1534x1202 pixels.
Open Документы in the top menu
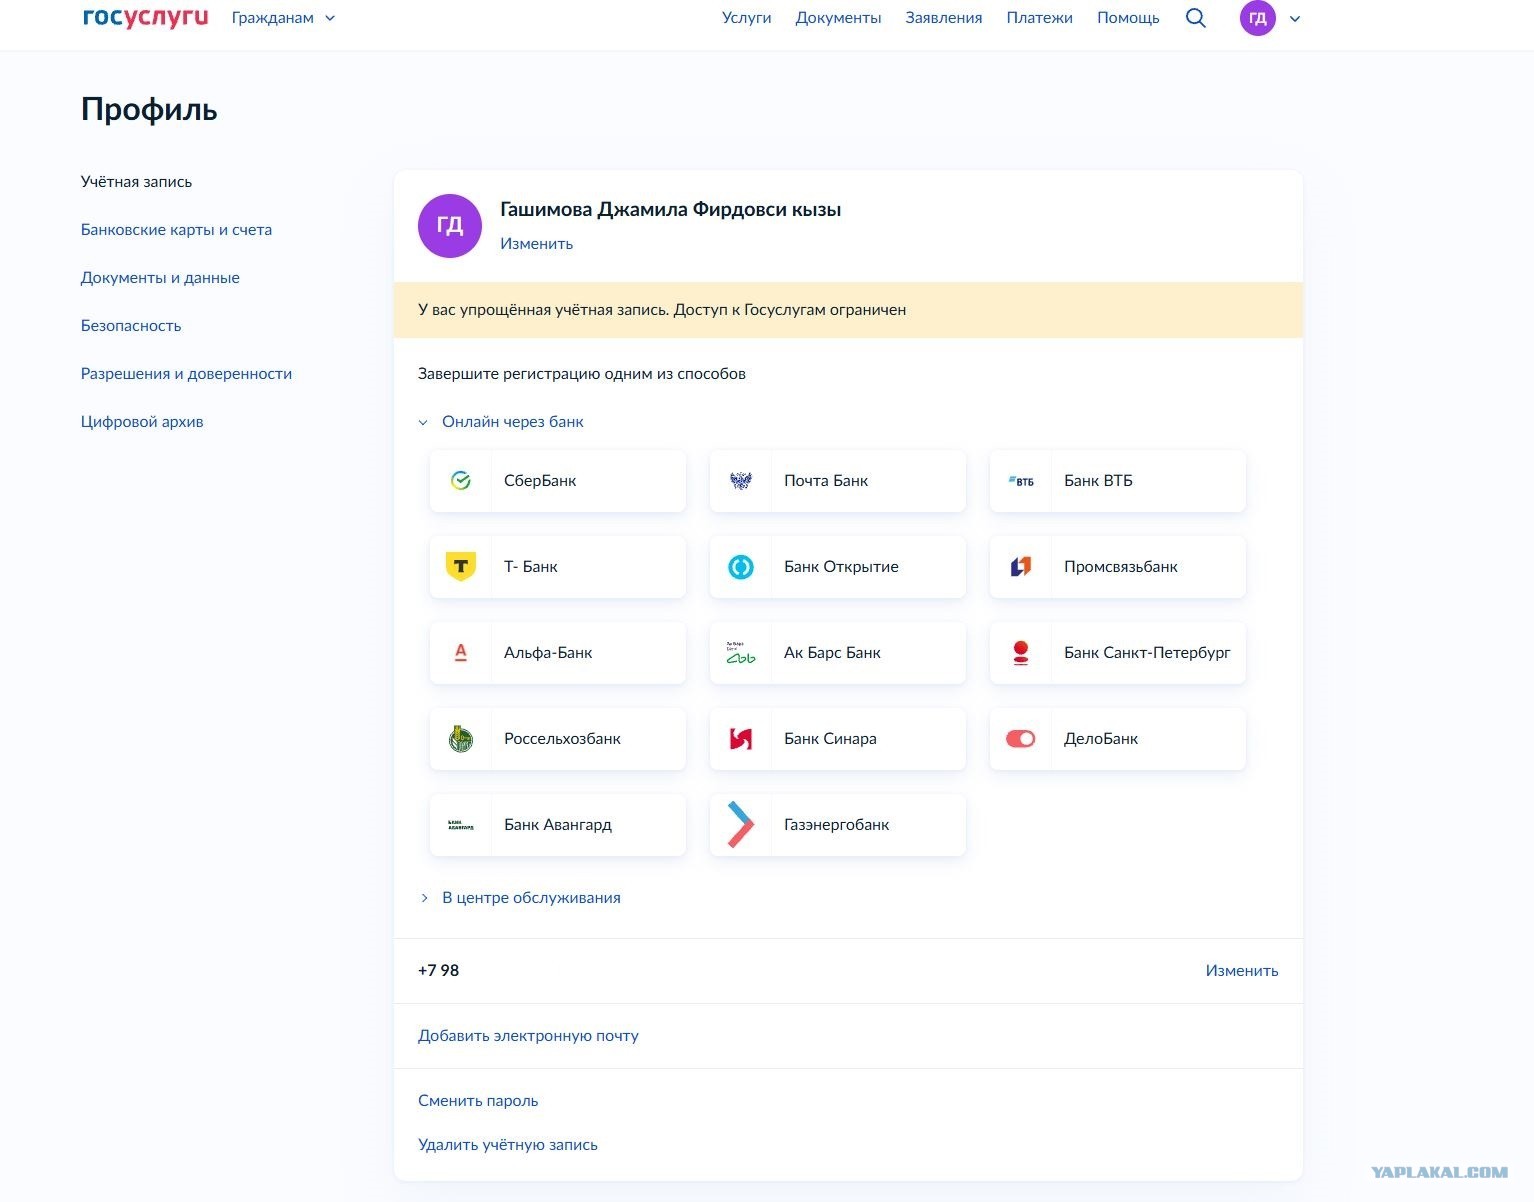tap(839, 18)
